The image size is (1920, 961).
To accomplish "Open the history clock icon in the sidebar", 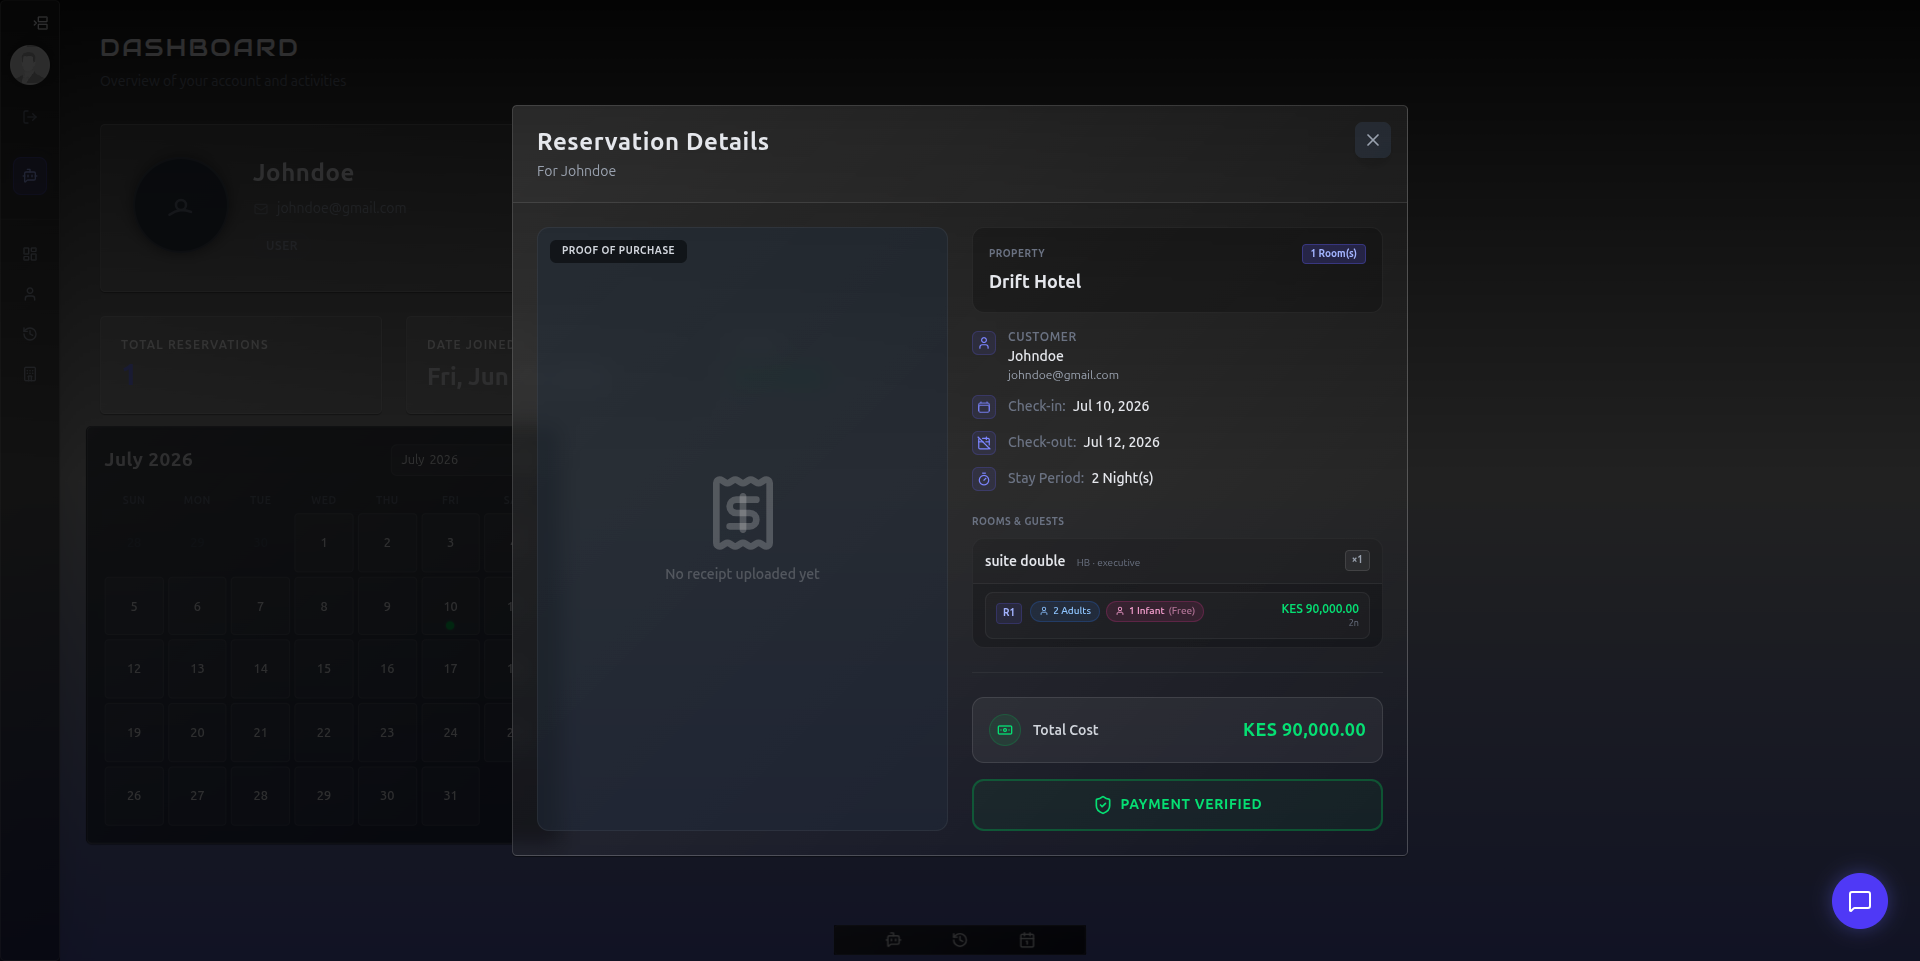I will 30,334.
